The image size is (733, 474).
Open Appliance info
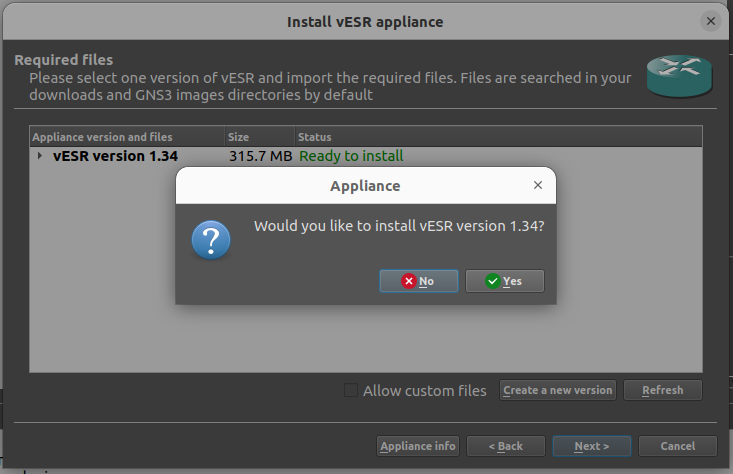pos(418,446)
